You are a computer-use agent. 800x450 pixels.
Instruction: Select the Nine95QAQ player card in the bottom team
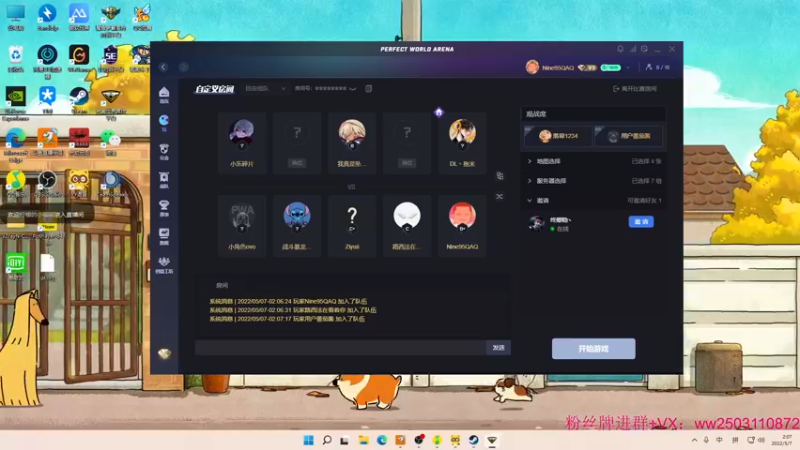click(462, 226)
